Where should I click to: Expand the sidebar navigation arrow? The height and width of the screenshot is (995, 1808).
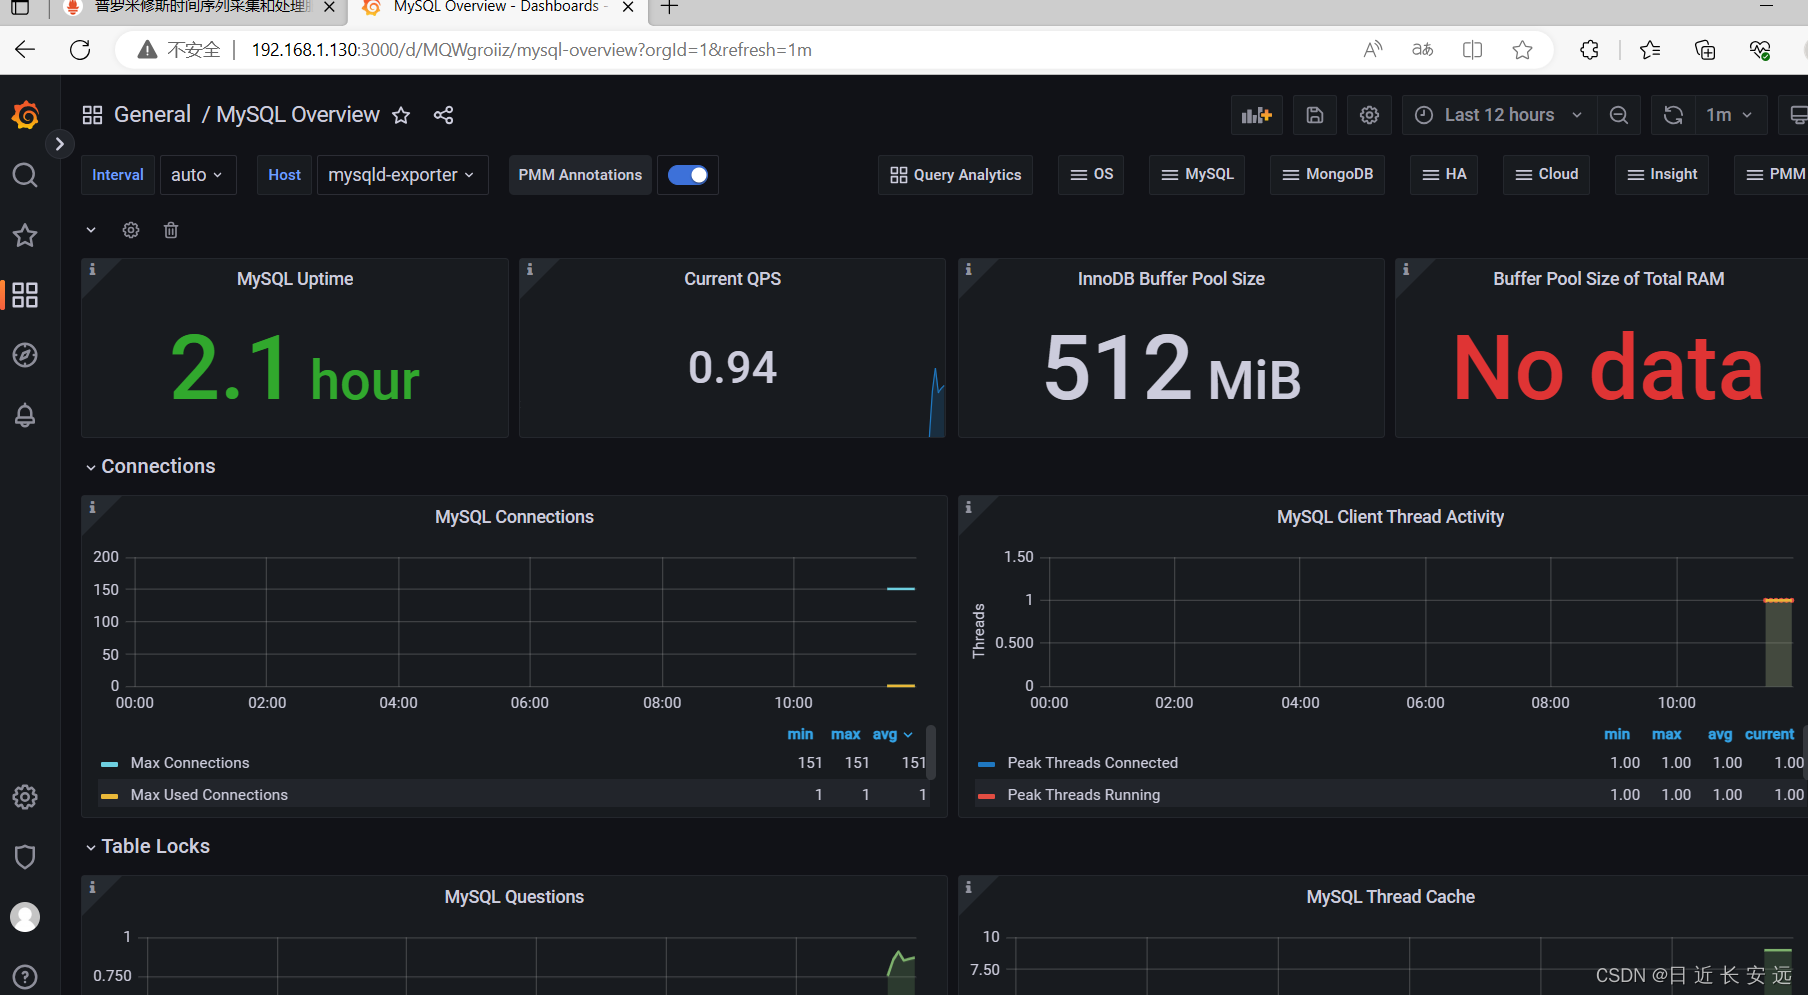click(x=60, y=144)
